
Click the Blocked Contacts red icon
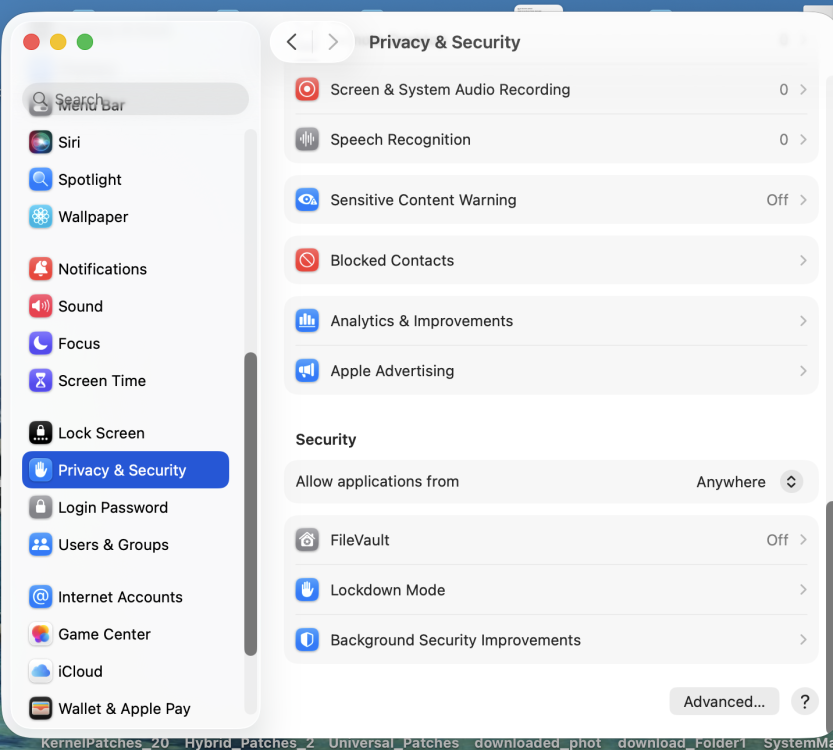[x=307, y=260]
